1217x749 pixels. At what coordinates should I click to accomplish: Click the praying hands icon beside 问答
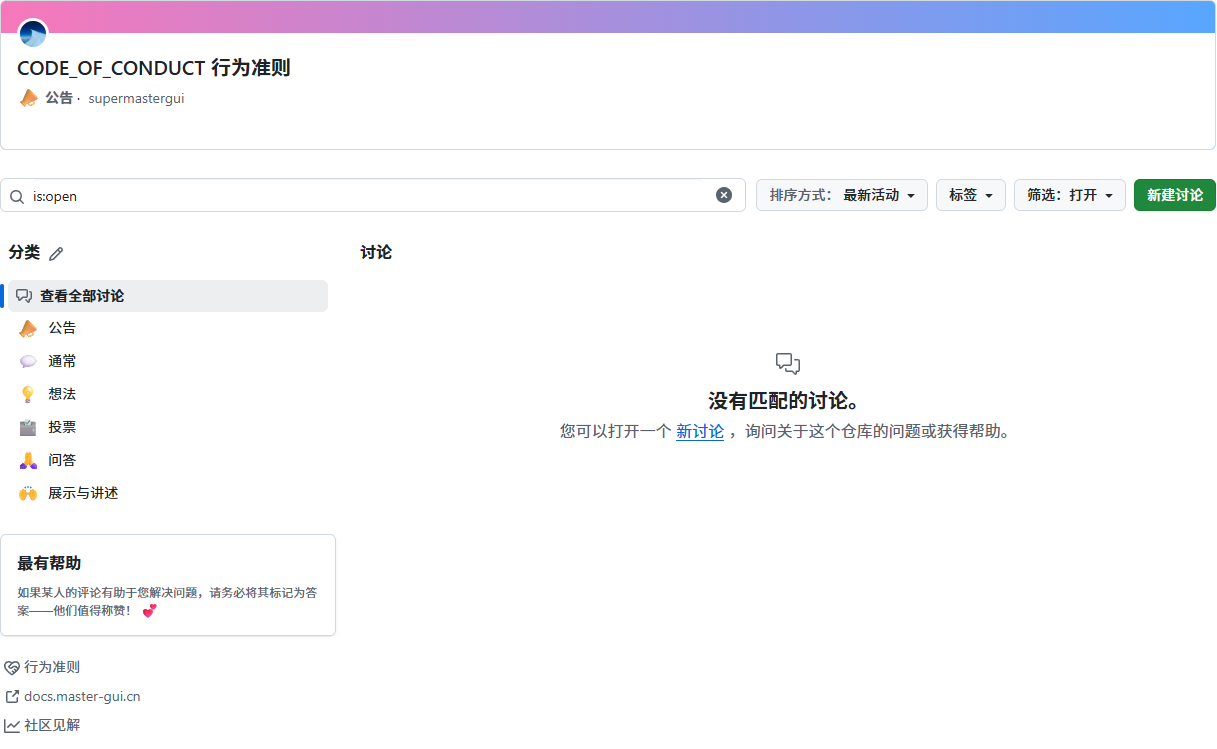pyautogui.click(x=28, y=460)
